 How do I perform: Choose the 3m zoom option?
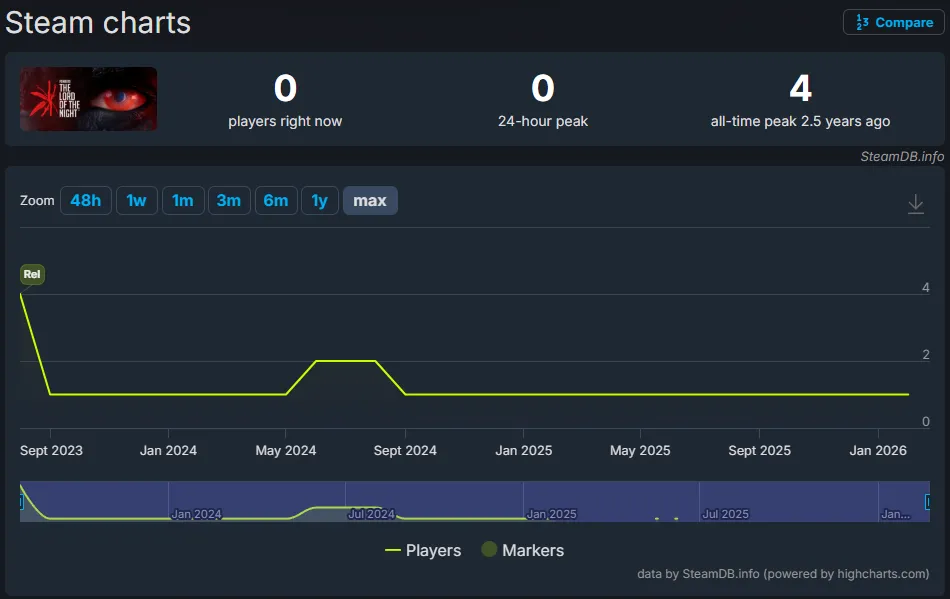tap(228, 201)
